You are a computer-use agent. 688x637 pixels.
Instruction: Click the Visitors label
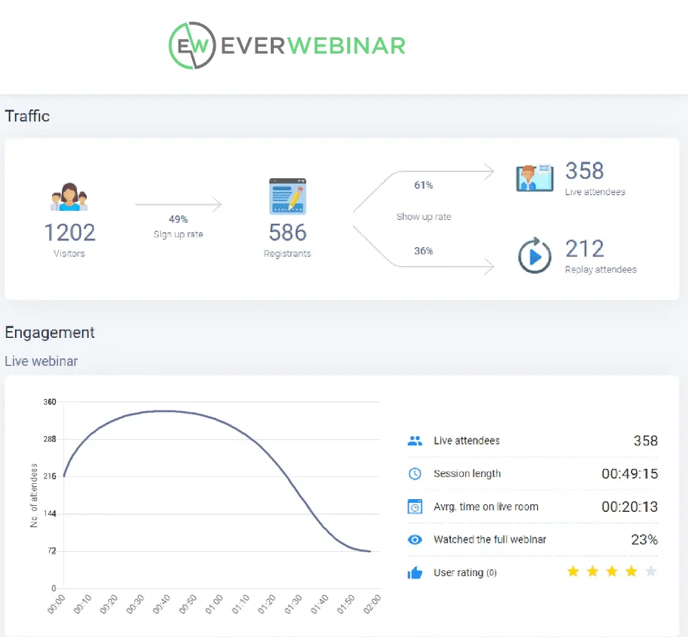pyautogui.click(x=69, y=254)
